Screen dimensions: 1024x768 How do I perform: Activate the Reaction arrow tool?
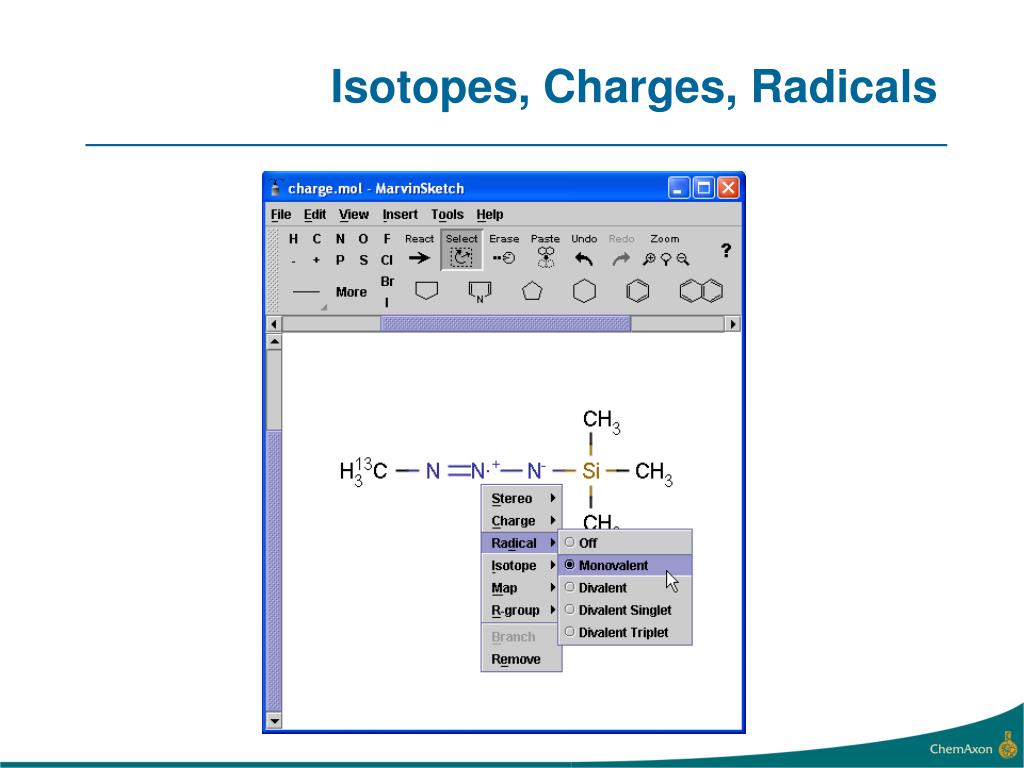(419, 250)
